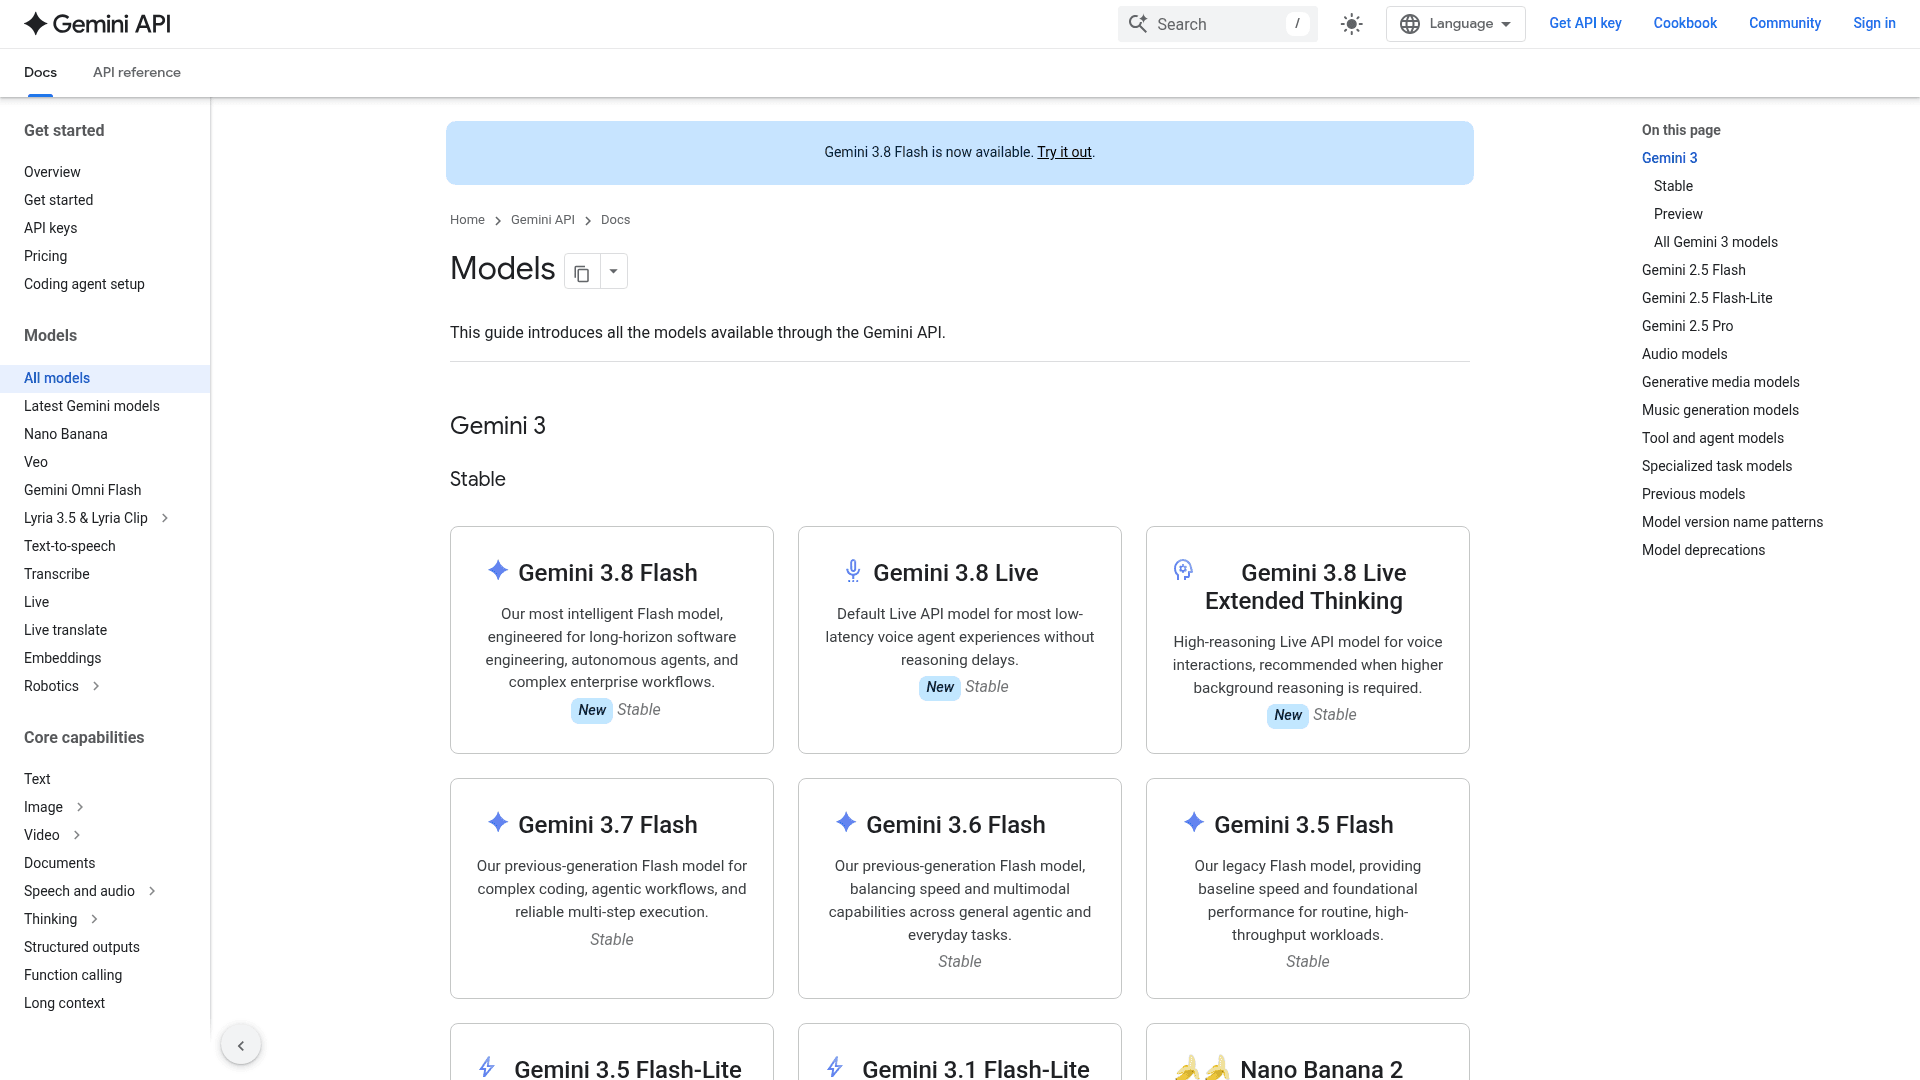The height and width of the screenshot is (1080, 1920).
Task: Open the Gemini 3.8 Live Extended Thinking title
Action: [x=1304, y=587]
